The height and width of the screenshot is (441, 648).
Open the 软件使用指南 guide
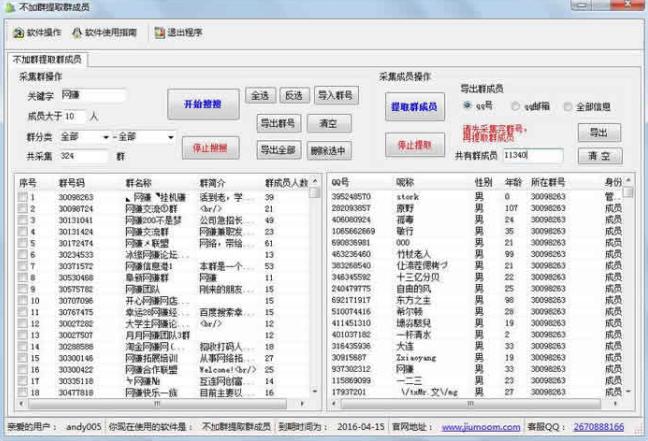tap(105, 33)
